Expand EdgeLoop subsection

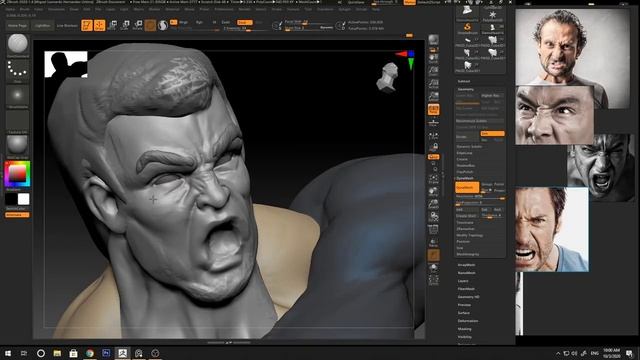pos(464,153)
